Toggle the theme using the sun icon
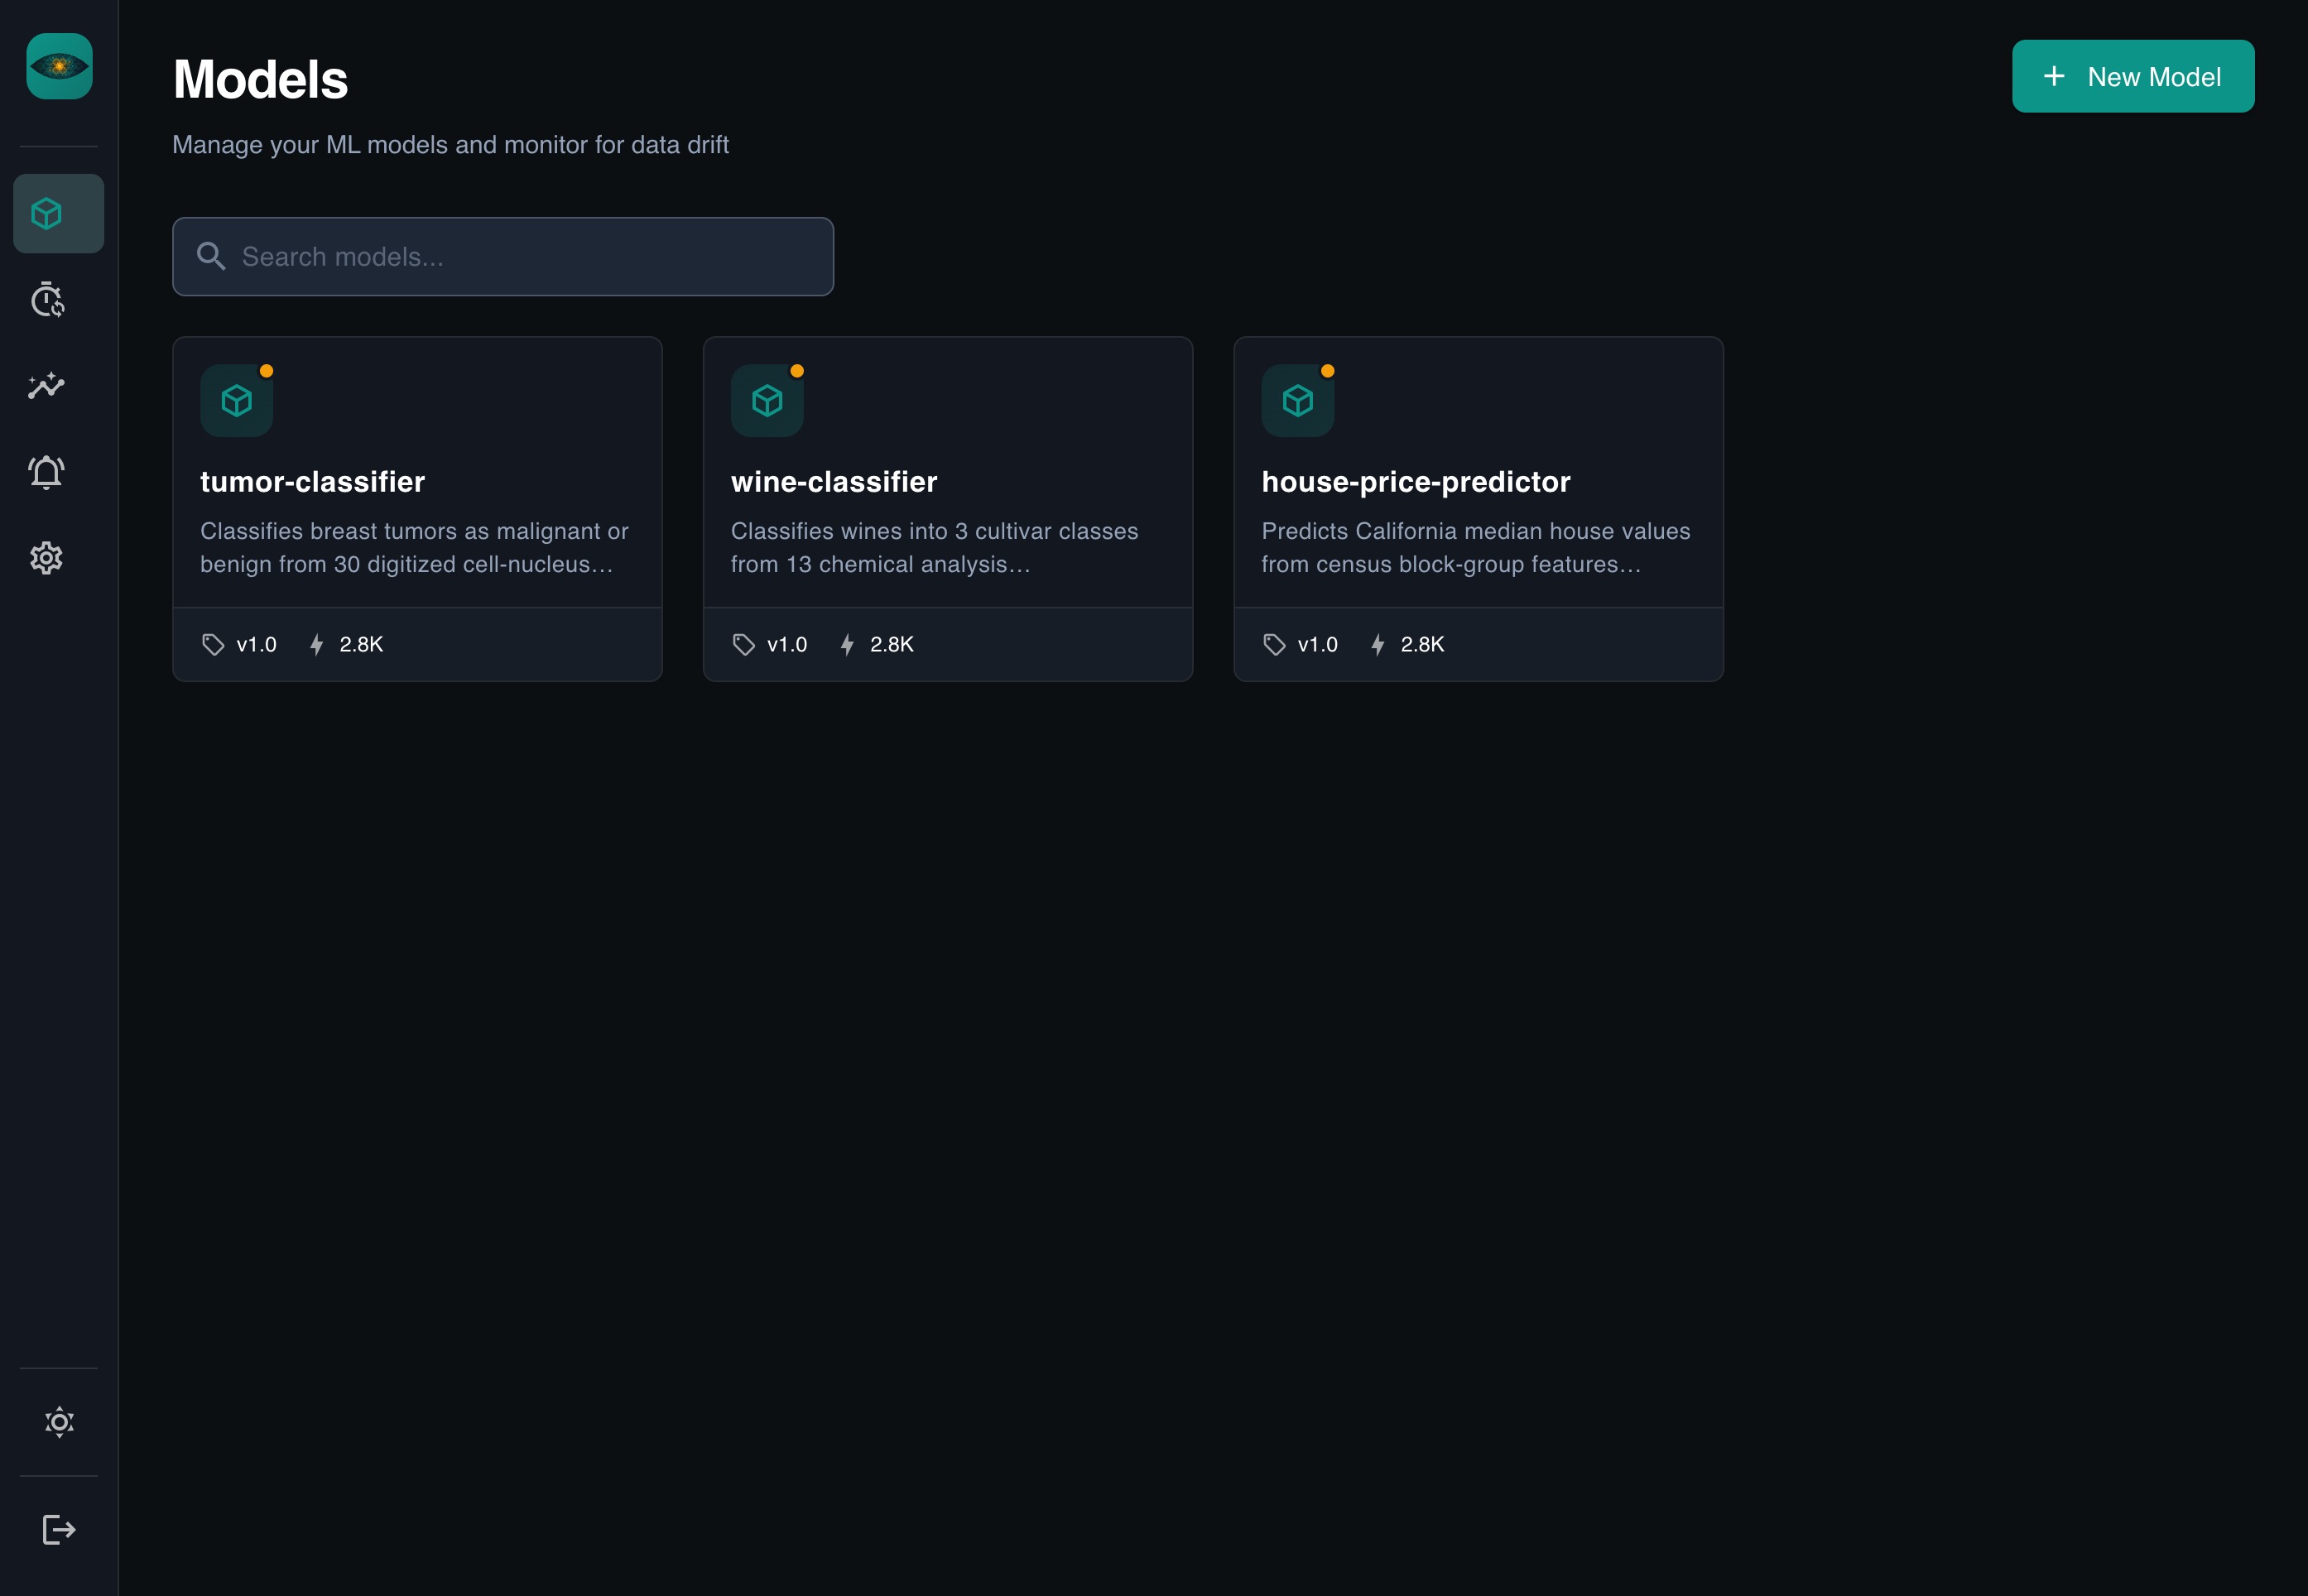This screenshot has height=1596, width=2308. coord(58,1421)
